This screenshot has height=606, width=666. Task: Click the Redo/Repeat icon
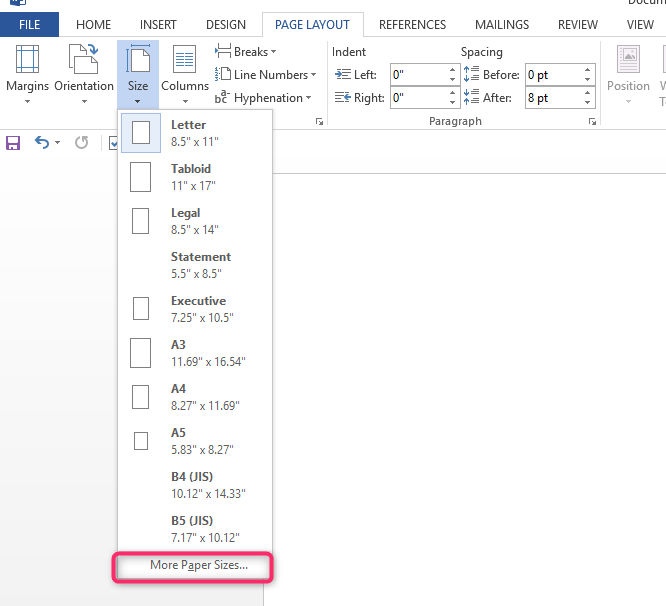[x=82, y=143]
